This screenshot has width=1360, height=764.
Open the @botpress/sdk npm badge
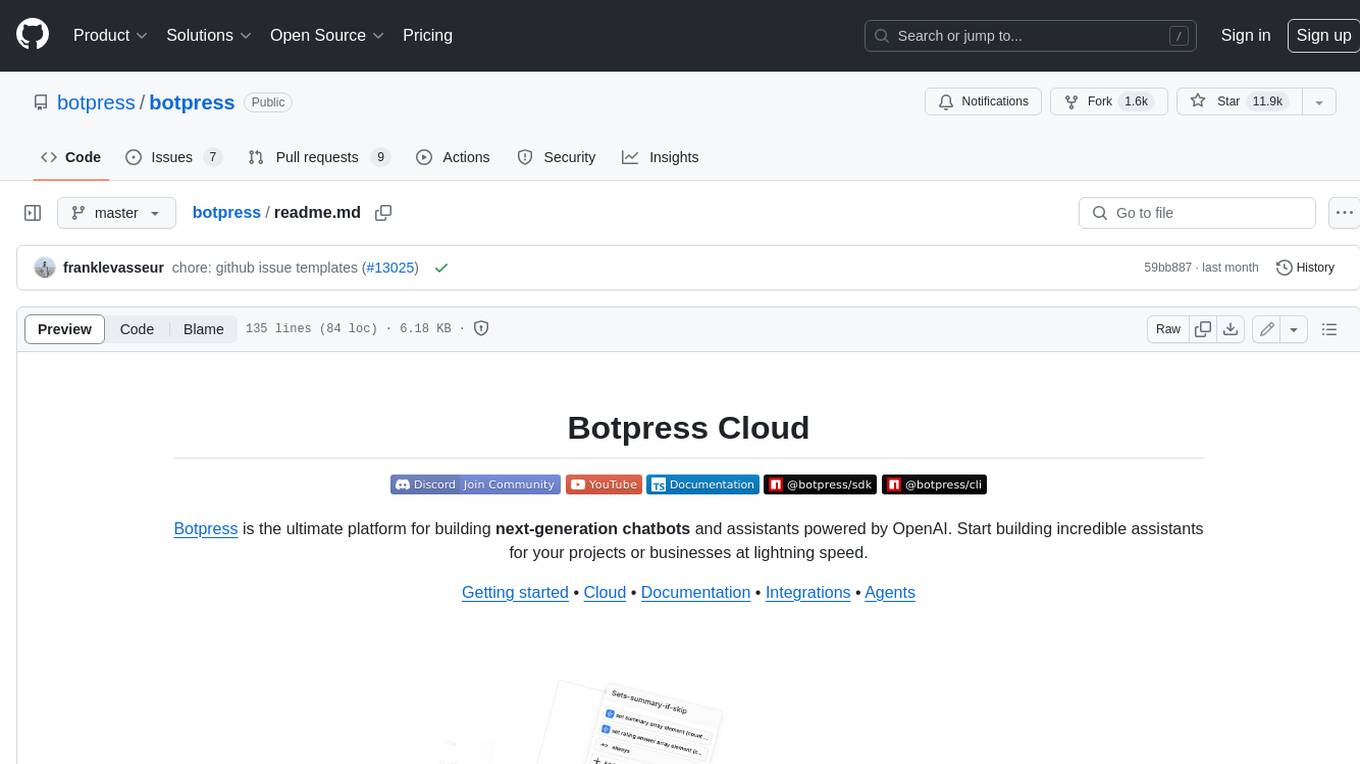pos(821,485)
